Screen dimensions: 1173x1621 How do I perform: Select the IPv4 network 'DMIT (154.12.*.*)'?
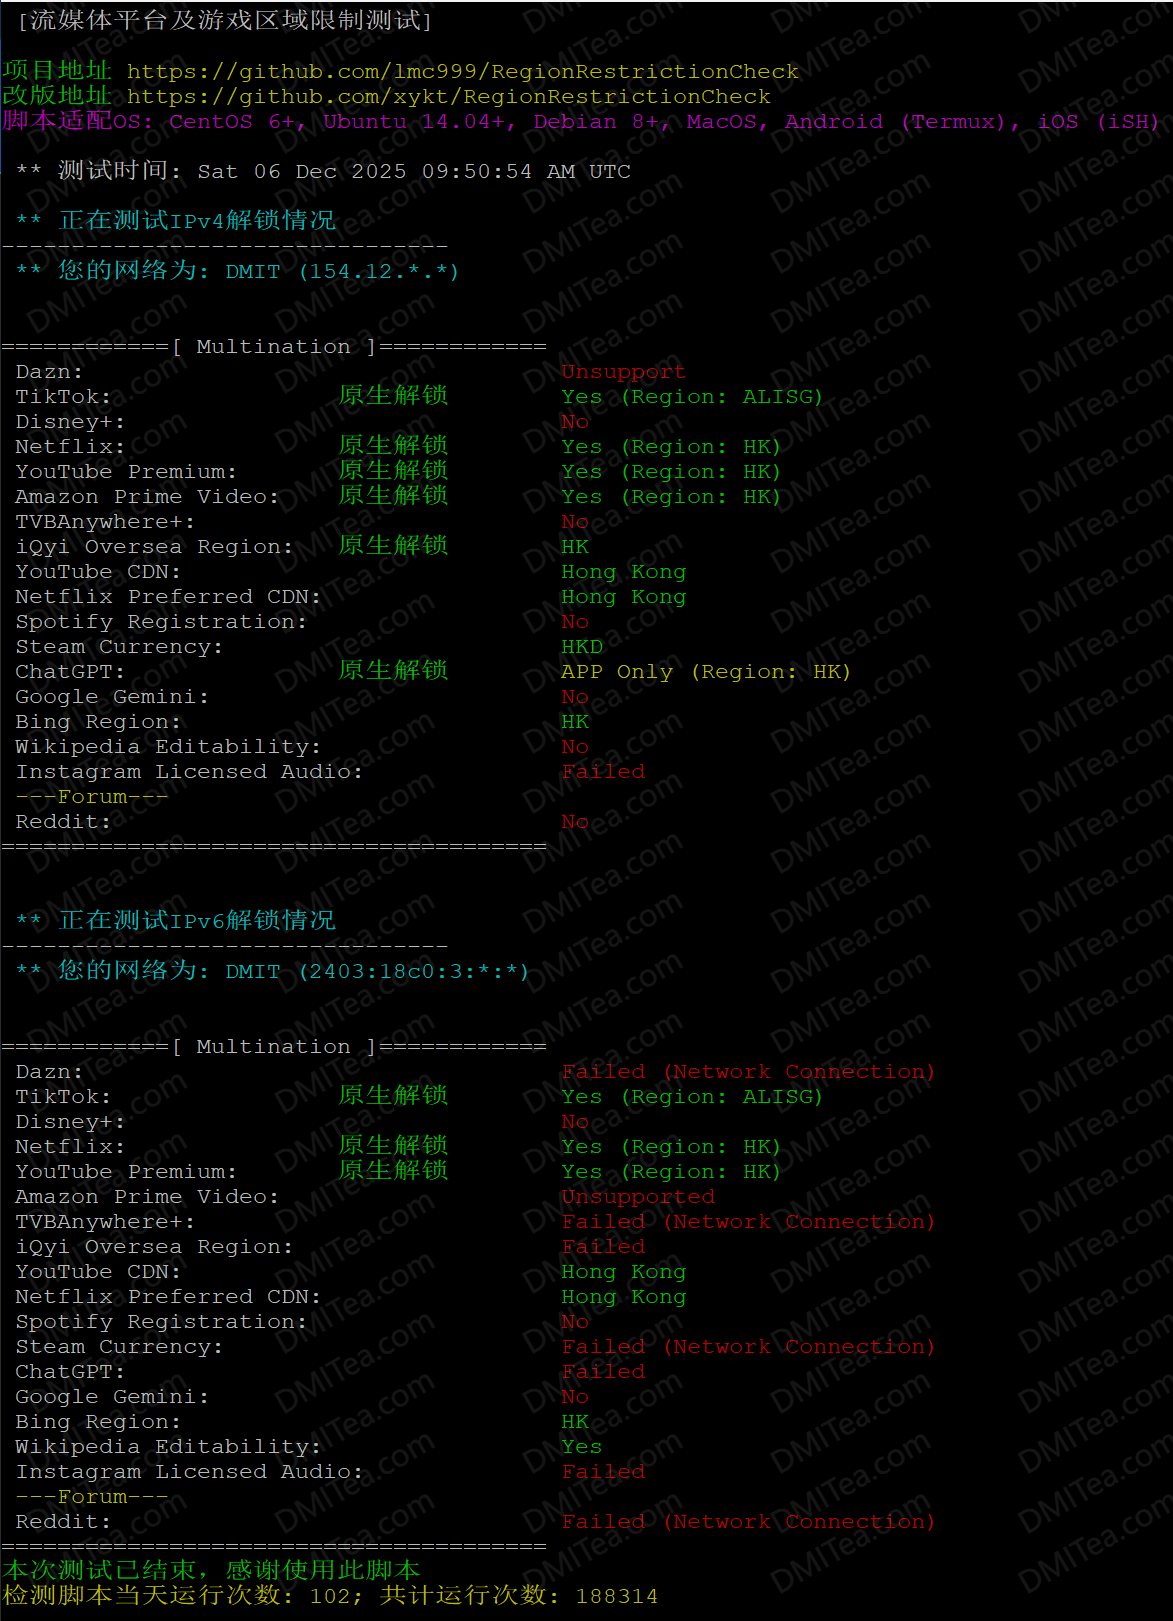342,271
